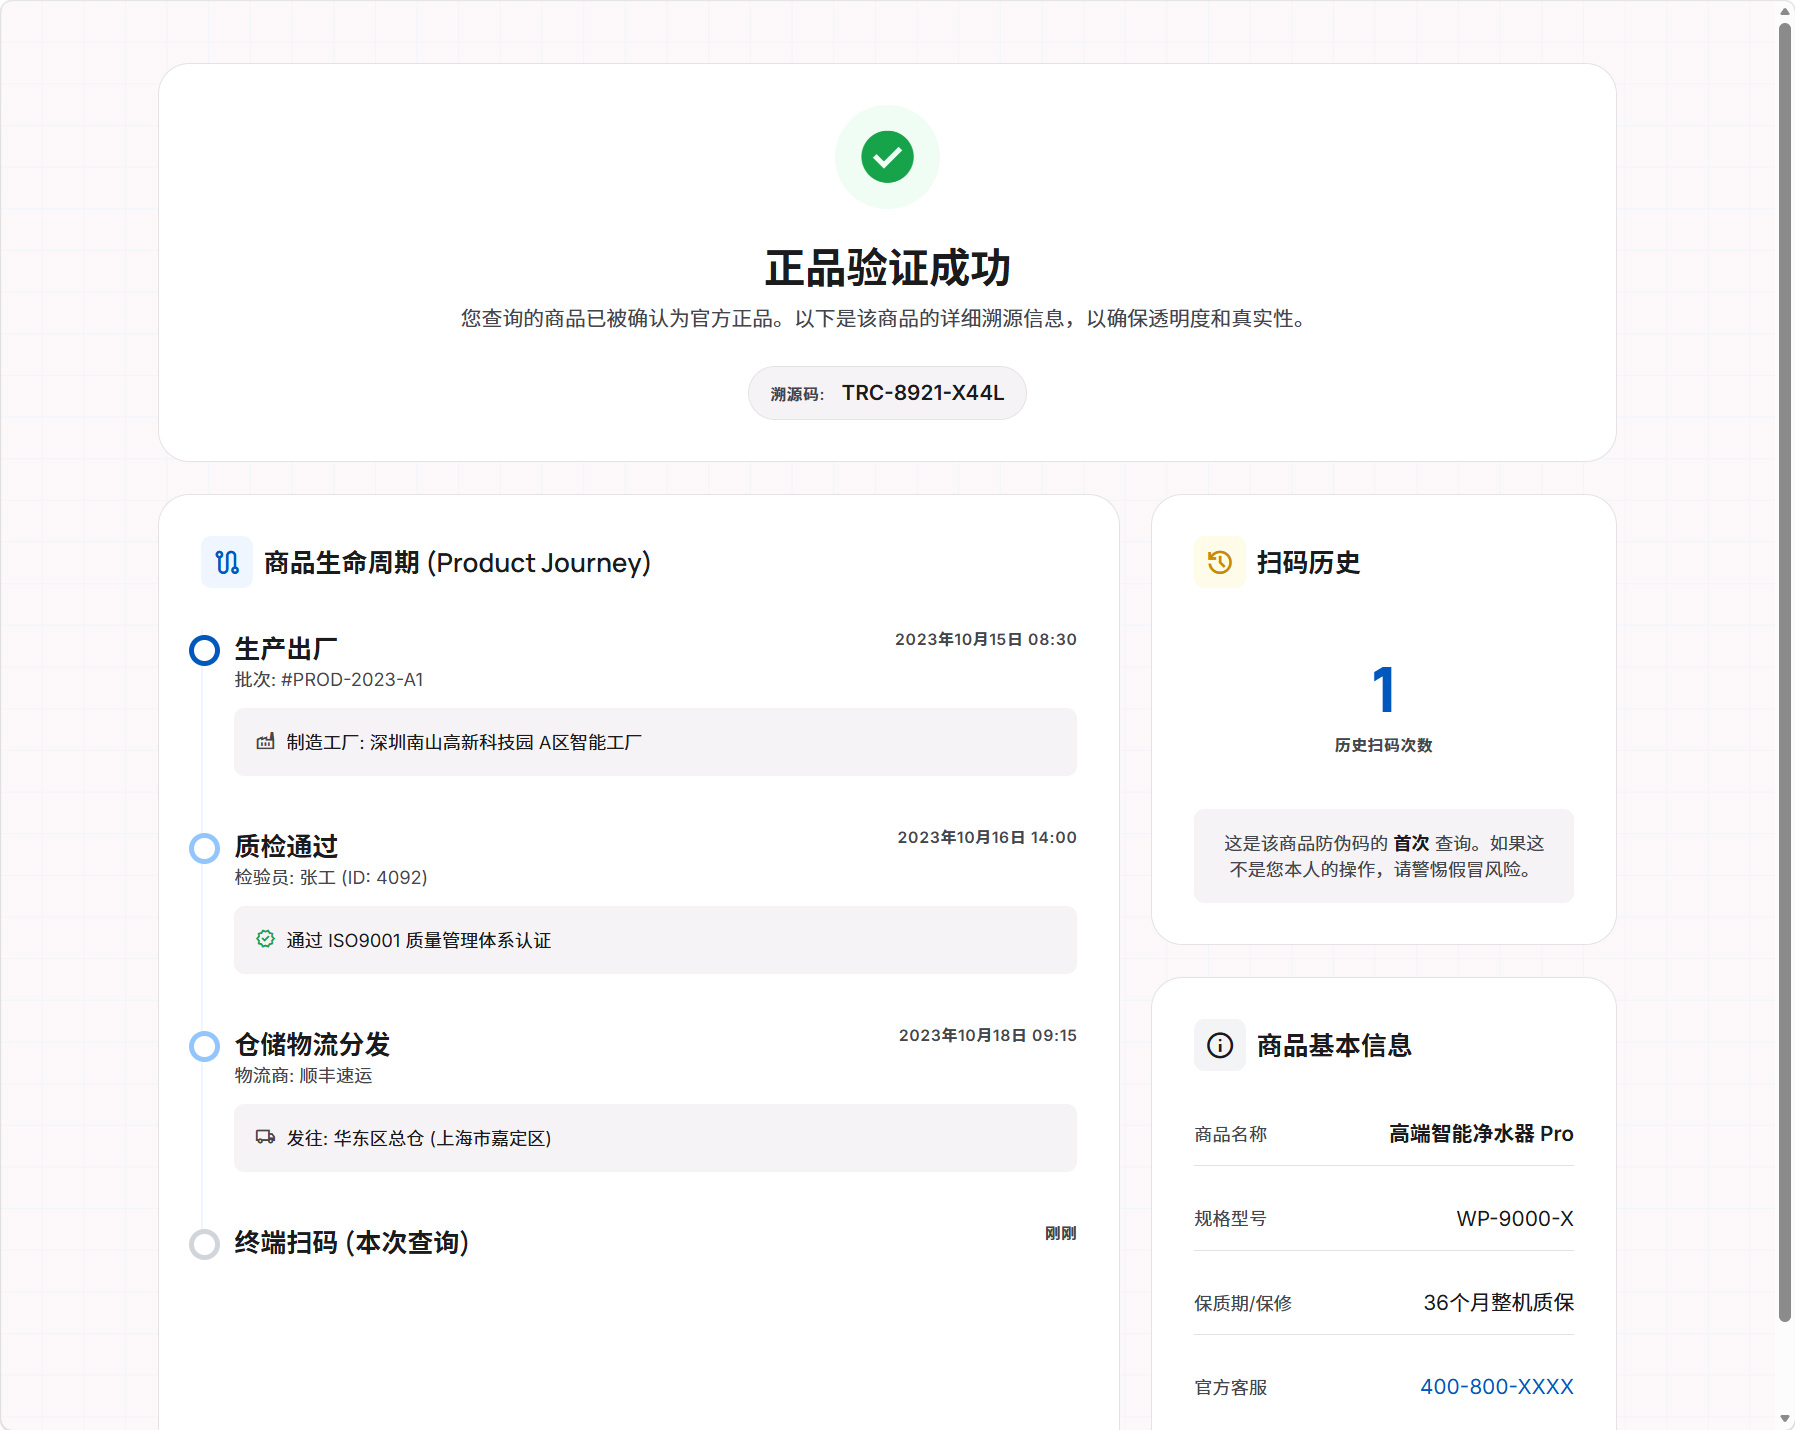
Task: Click model value WP-9000-X
Action: click(x=1515, y=1219)
